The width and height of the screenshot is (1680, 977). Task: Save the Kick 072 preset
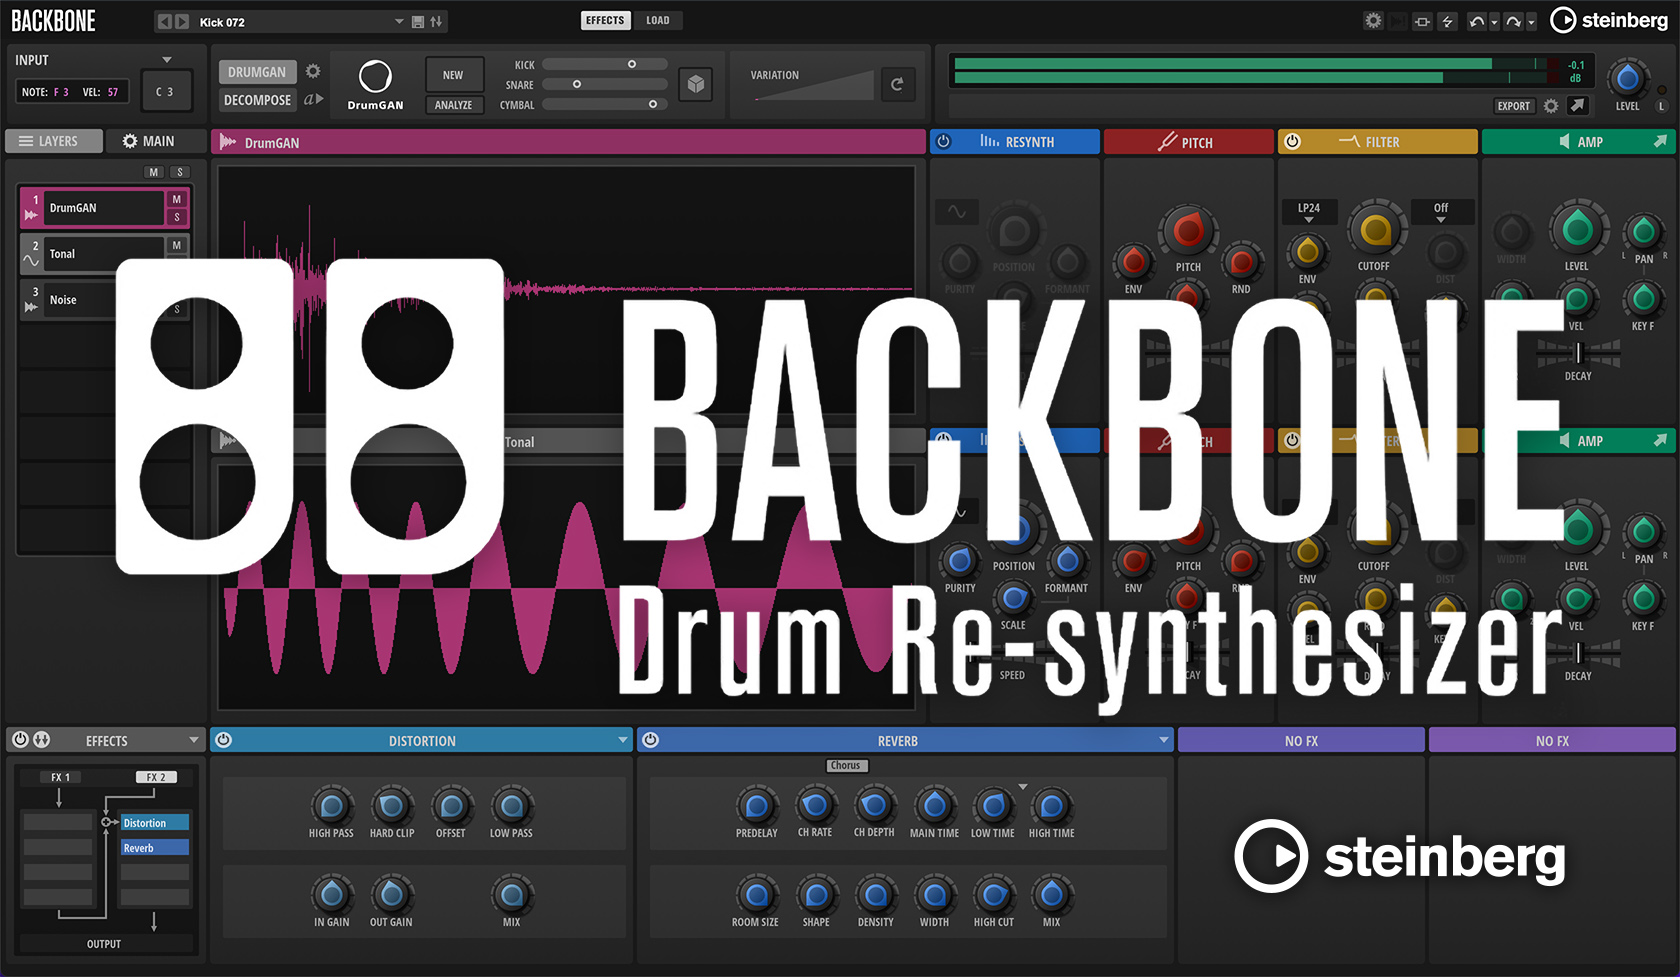[418, 21]
